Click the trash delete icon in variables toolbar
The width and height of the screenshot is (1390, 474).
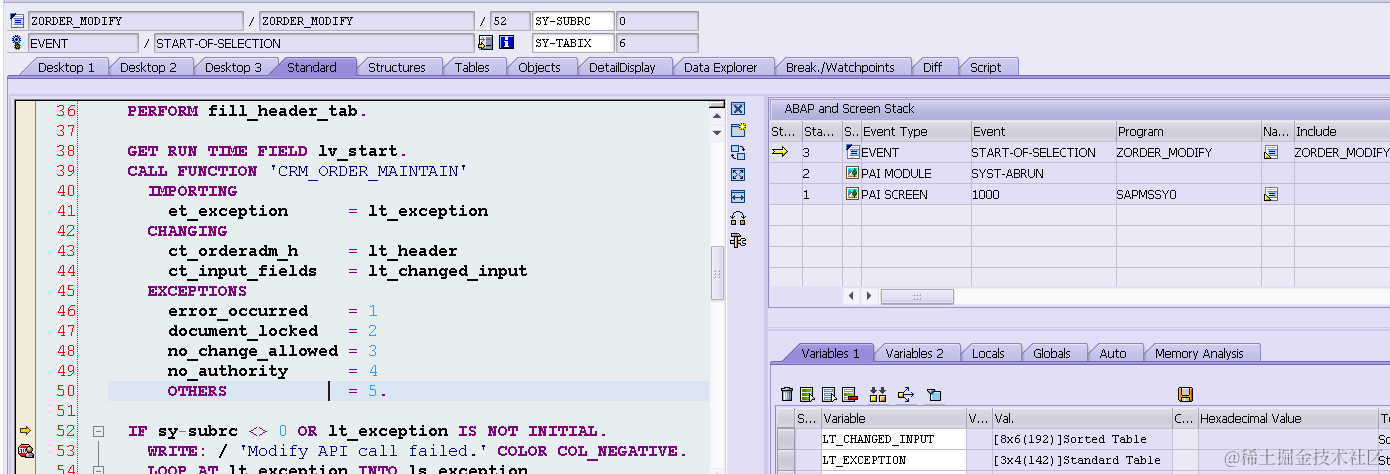pos(787,394)
